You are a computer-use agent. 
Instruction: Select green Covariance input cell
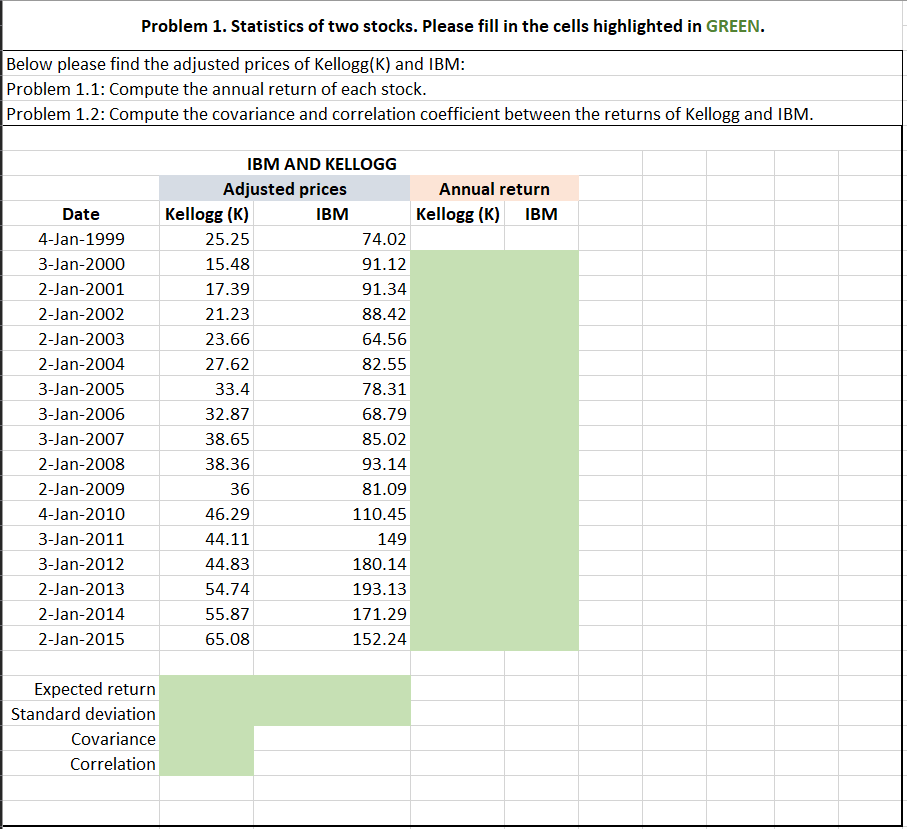click(207, 738)
